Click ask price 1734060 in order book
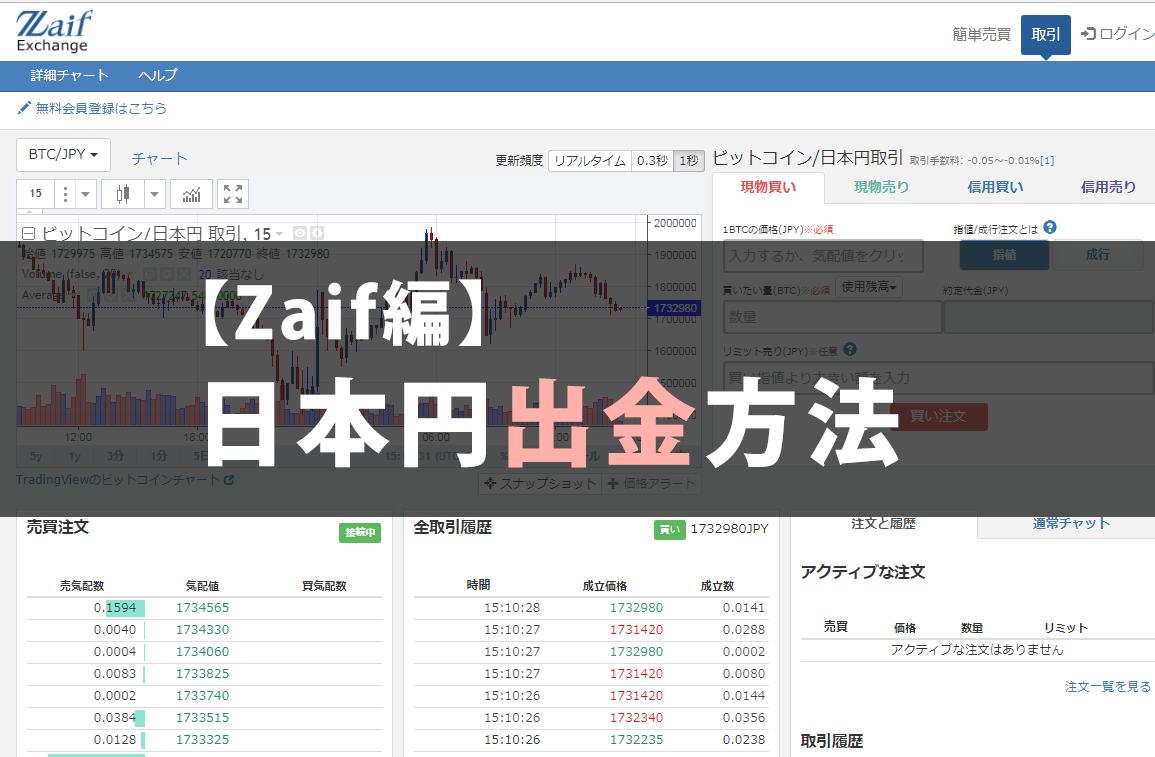Viewport: 1155px width, 757px height. [203, 652]
